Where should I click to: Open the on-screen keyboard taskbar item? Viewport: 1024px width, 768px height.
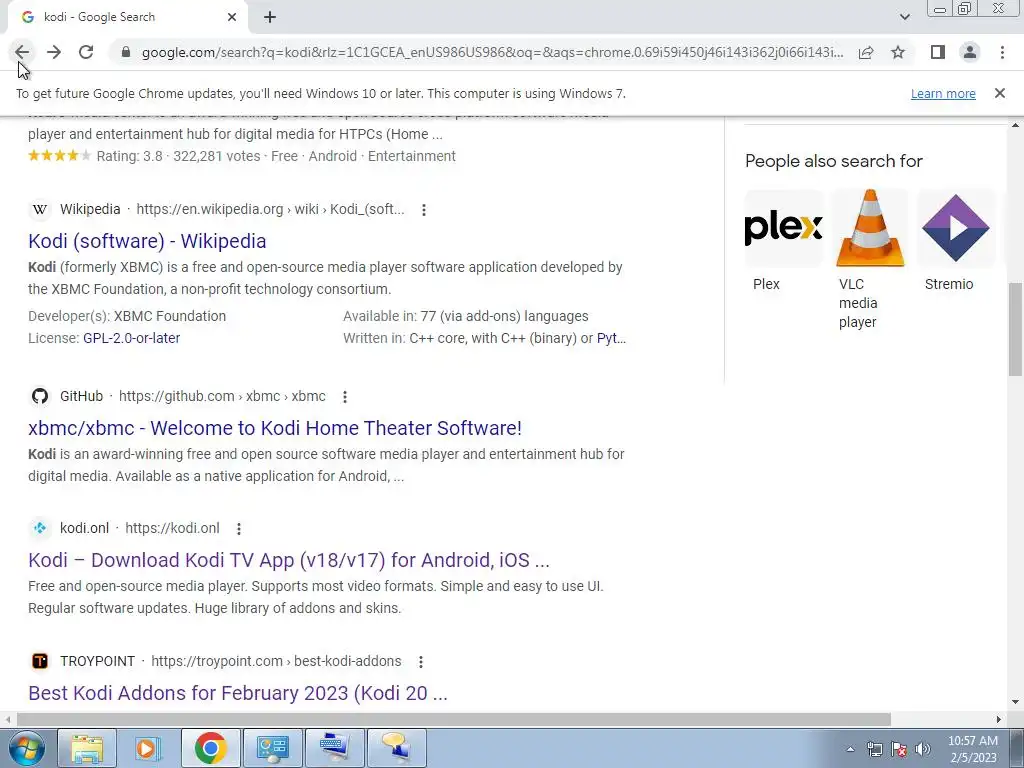pyautogui.click(x=334, y=748)
